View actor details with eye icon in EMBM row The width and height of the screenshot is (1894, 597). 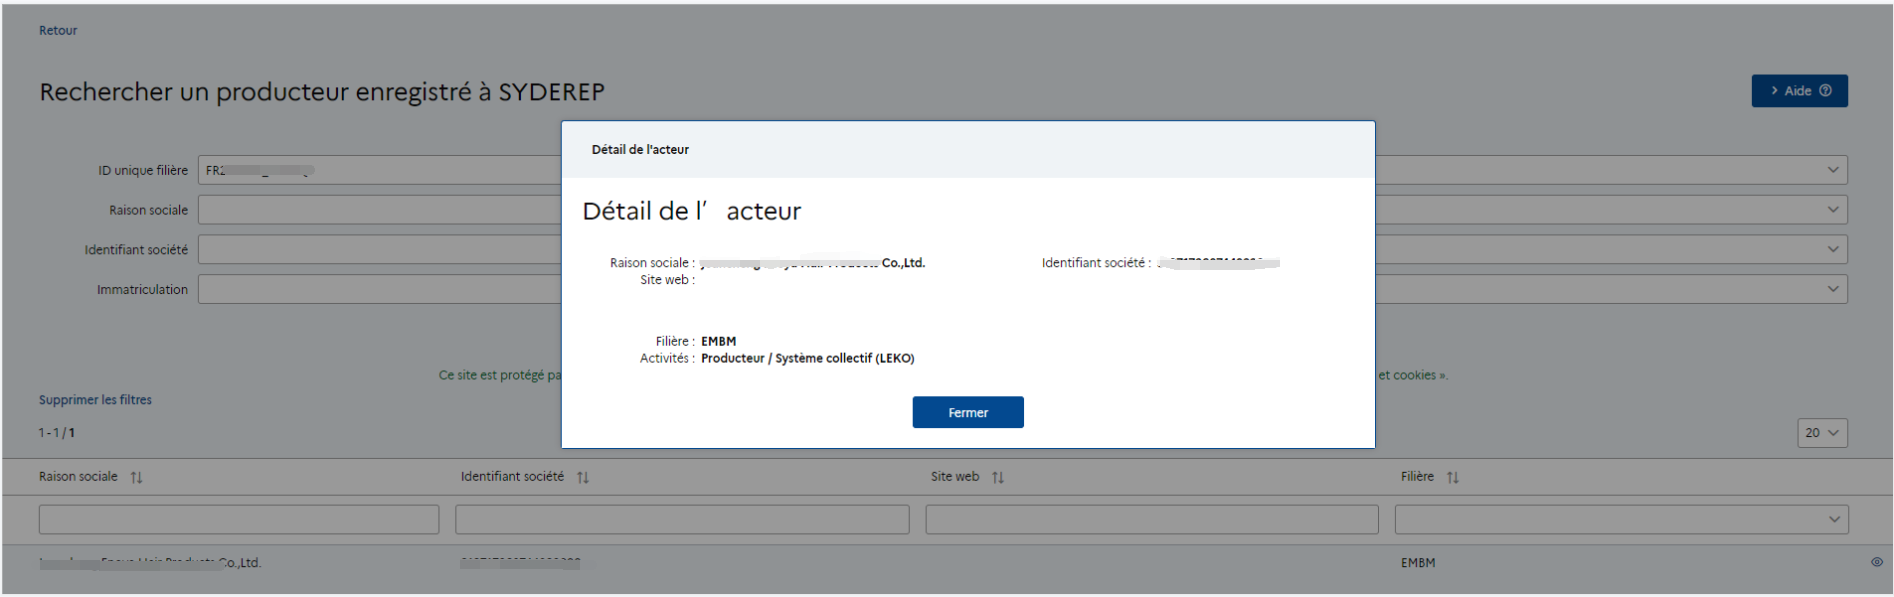[1876, 562]
